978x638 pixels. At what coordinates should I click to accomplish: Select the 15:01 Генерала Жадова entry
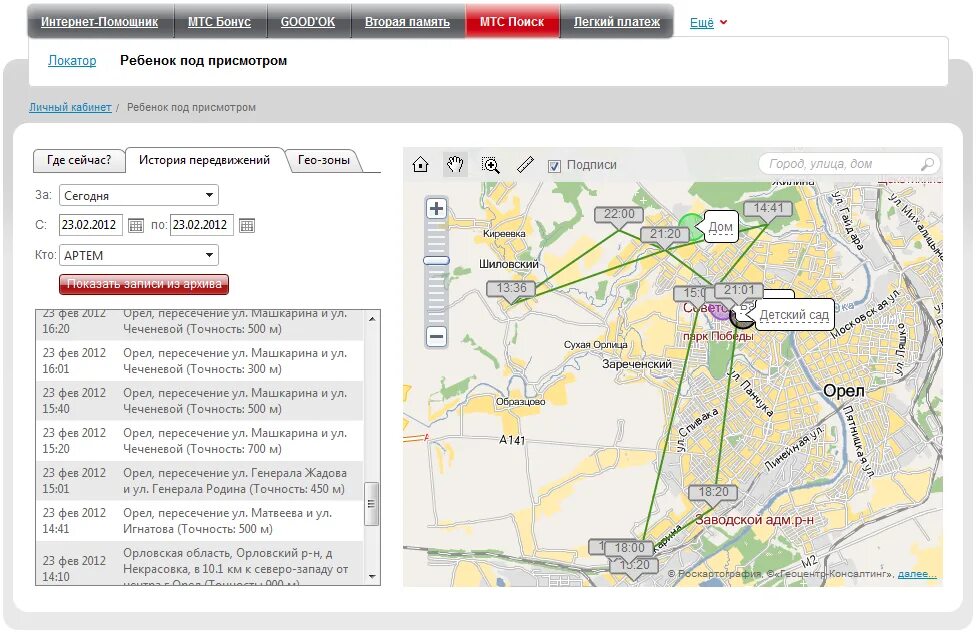tap(200, 481)
